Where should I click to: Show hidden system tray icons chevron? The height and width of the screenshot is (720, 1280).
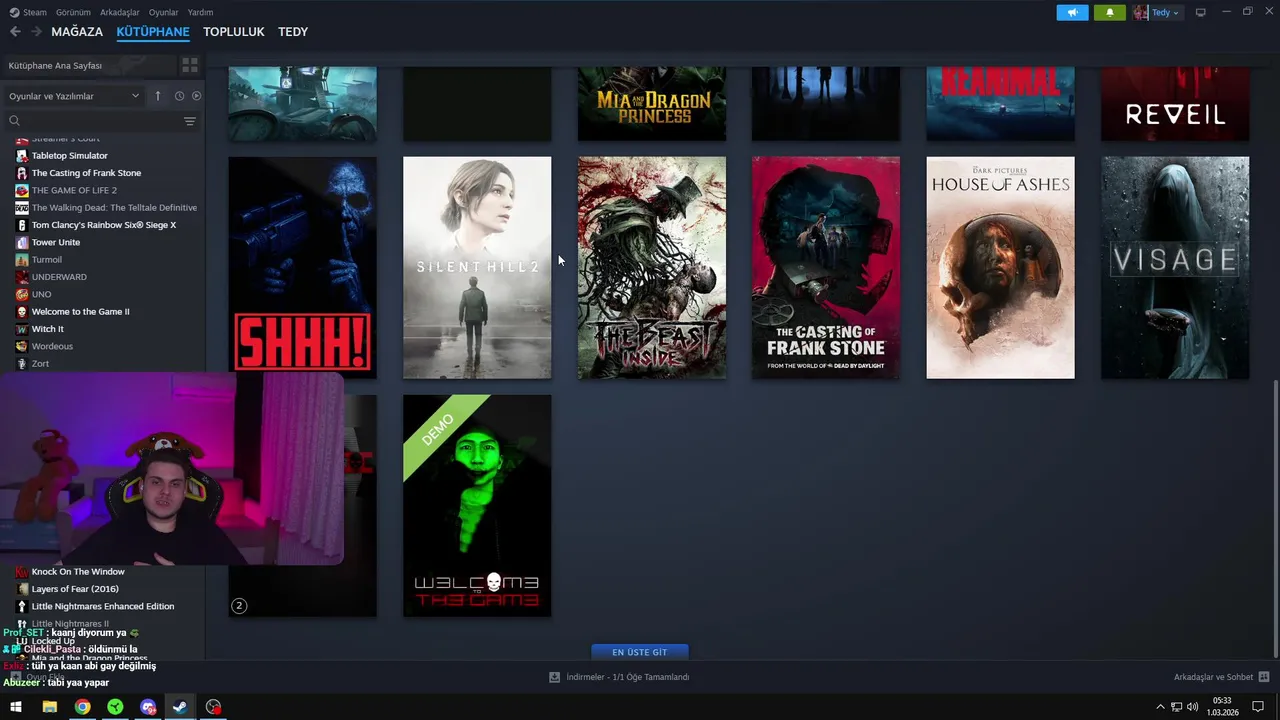click(1160, 707)
